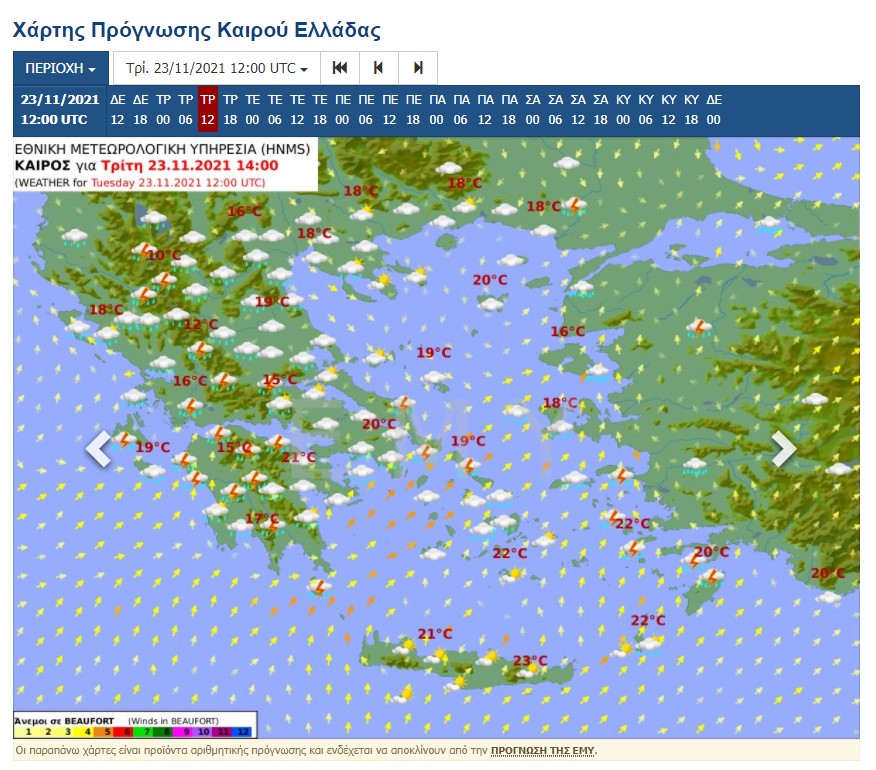This screenshot has width=876, height=770.
Task: Select highlighted timeline slot ΤΡ 12
Action: click(208, 110)
